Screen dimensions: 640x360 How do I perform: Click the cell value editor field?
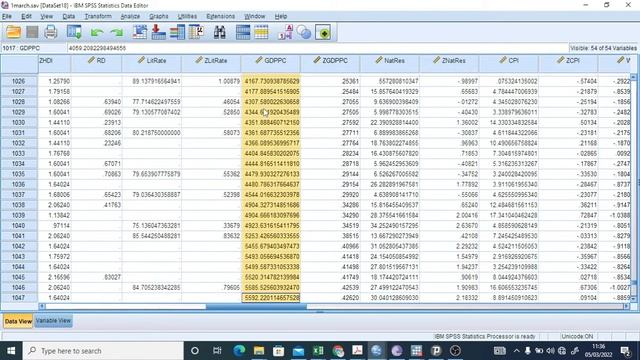coord(318,48)
